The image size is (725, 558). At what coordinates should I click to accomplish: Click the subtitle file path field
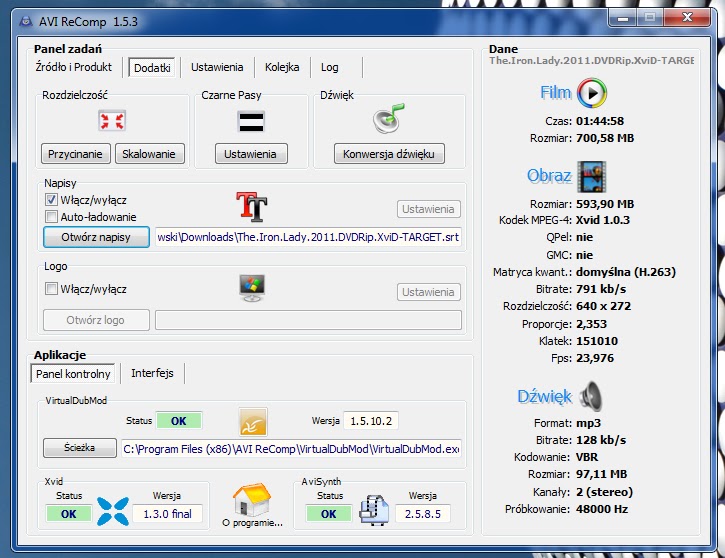pos(308,237)
